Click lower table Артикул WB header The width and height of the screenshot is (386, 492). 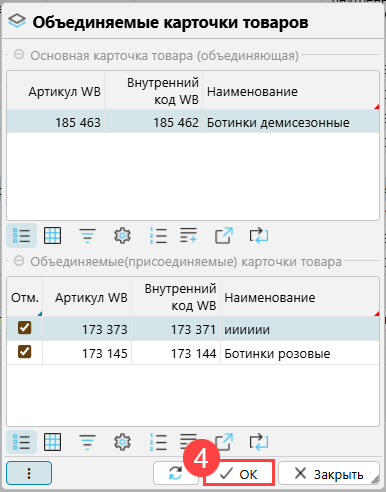(x=87, y=297)
